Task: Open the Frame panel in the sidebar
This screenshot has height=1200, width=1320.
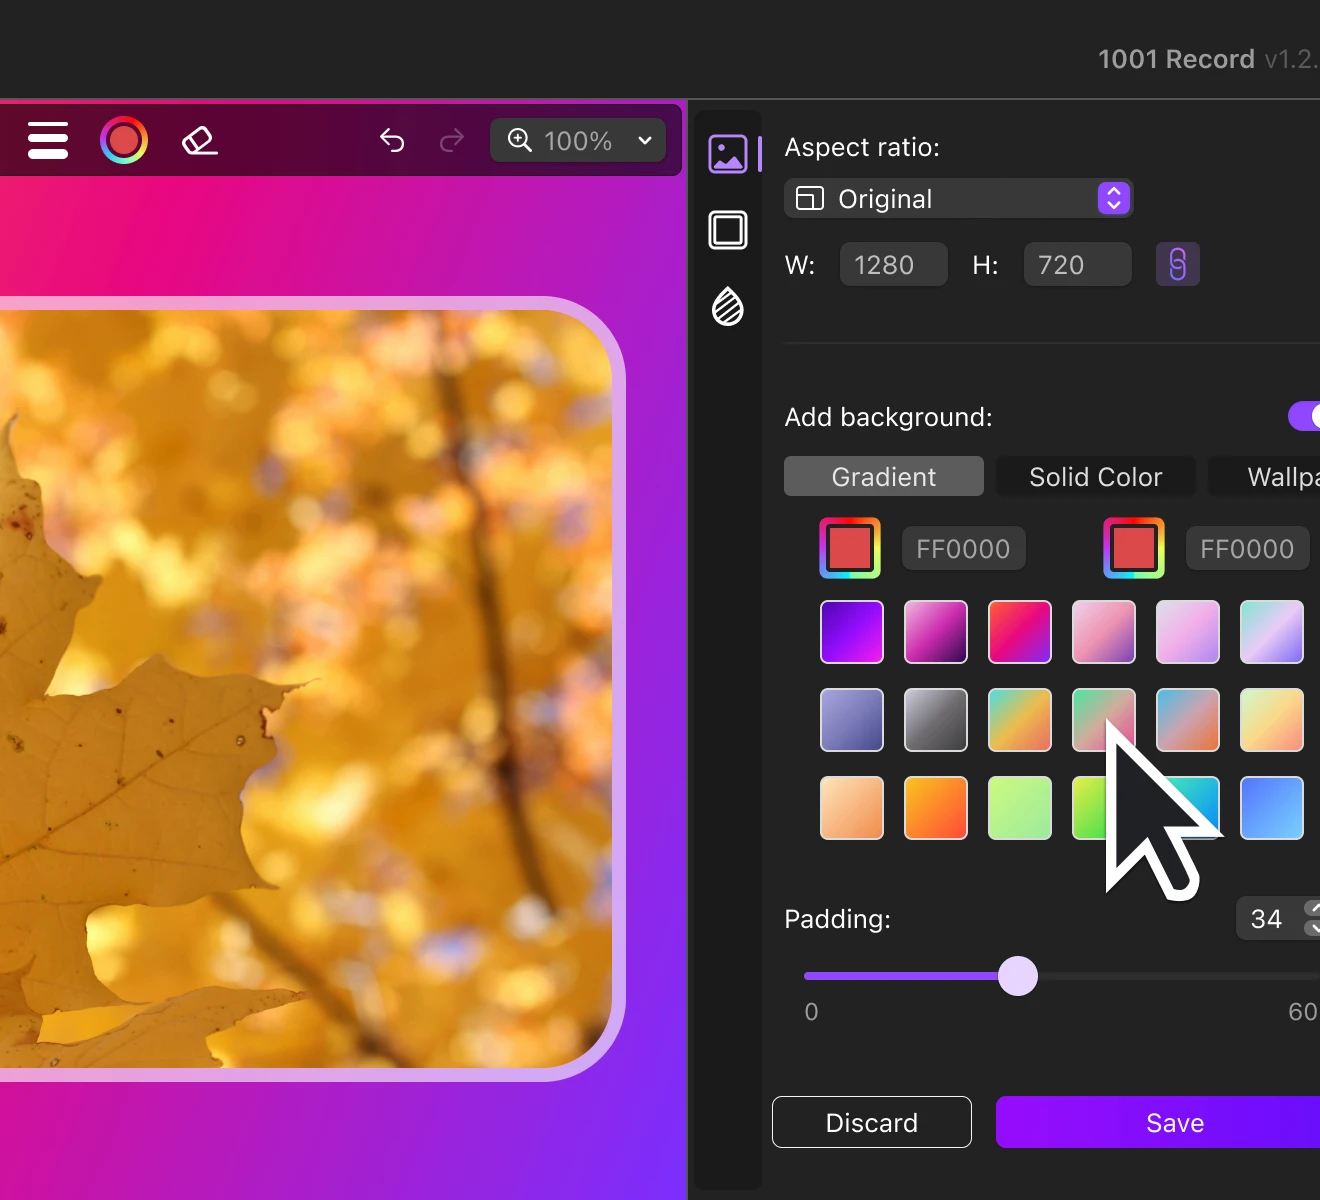Action: tap(728, 230)
